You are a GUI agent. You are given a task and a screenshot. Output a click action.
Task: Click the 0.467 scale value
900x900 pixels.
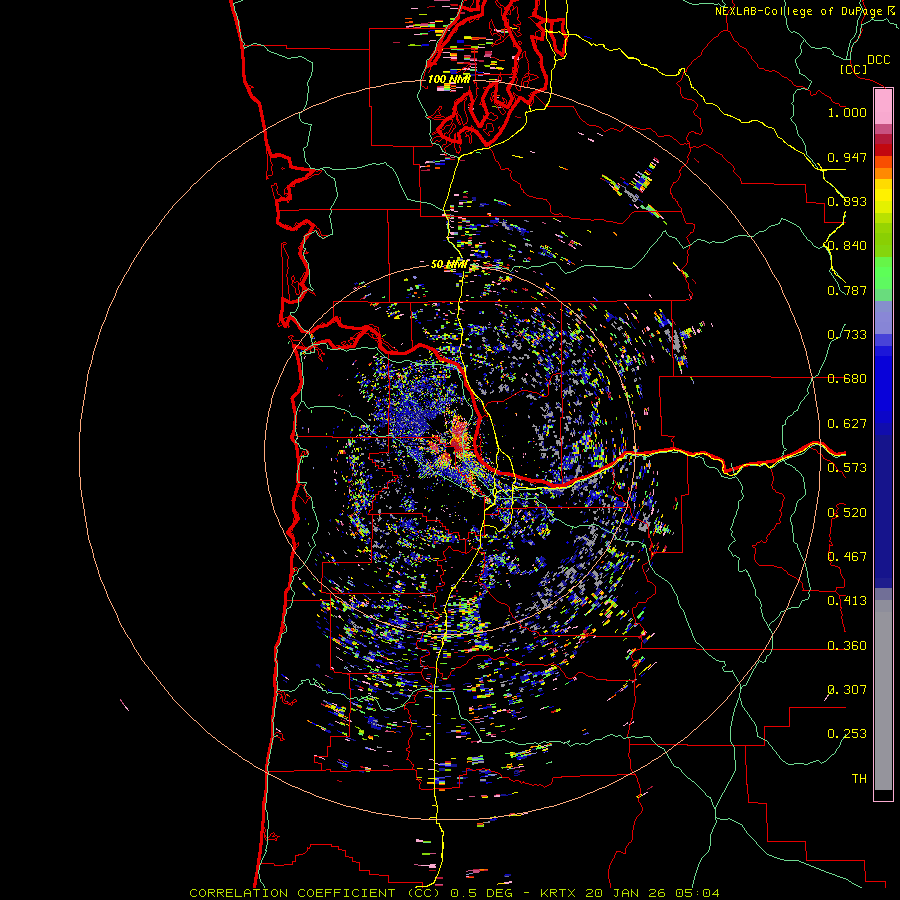[847, 557]
